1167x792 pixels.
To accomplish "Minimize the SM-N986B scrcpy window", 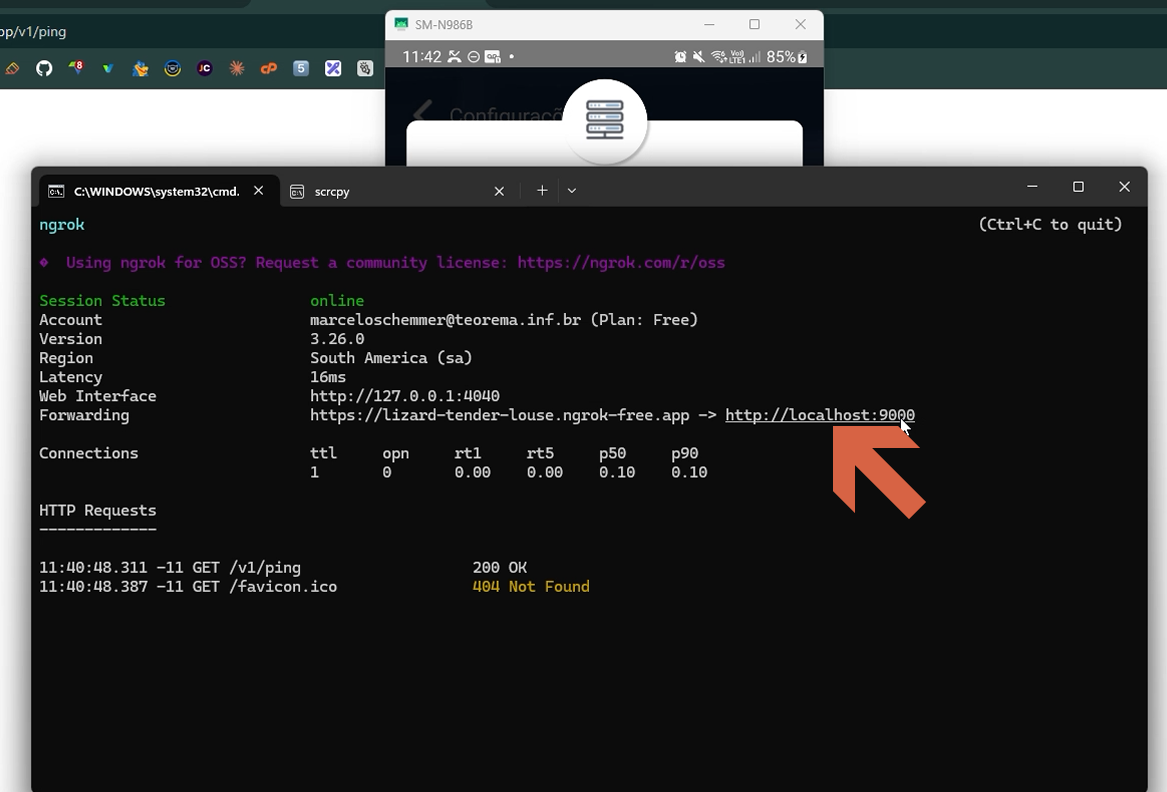I will coord(709,25).
